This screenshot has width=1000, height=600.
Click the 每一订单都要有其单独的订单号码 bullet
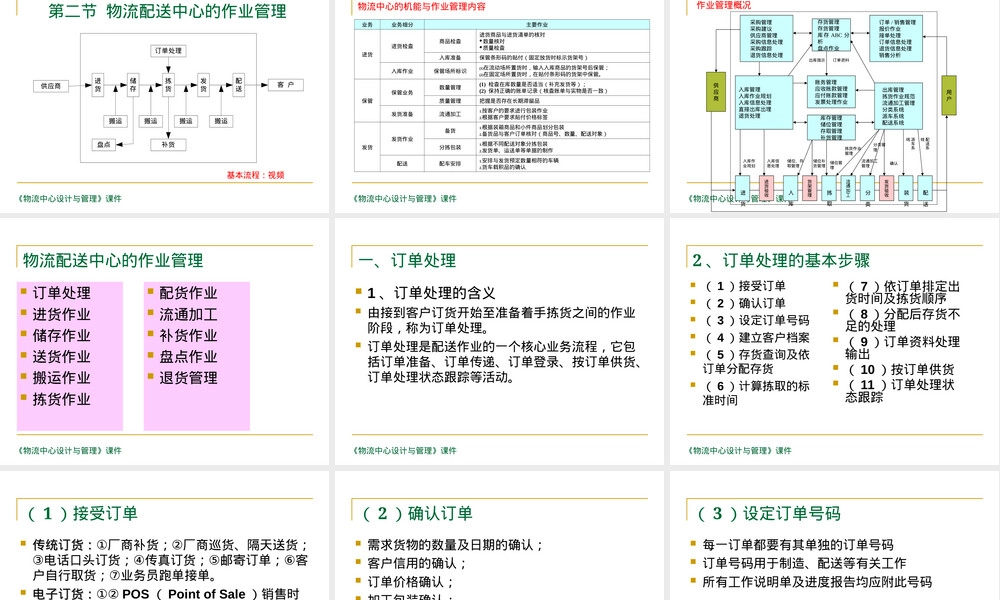797,545
